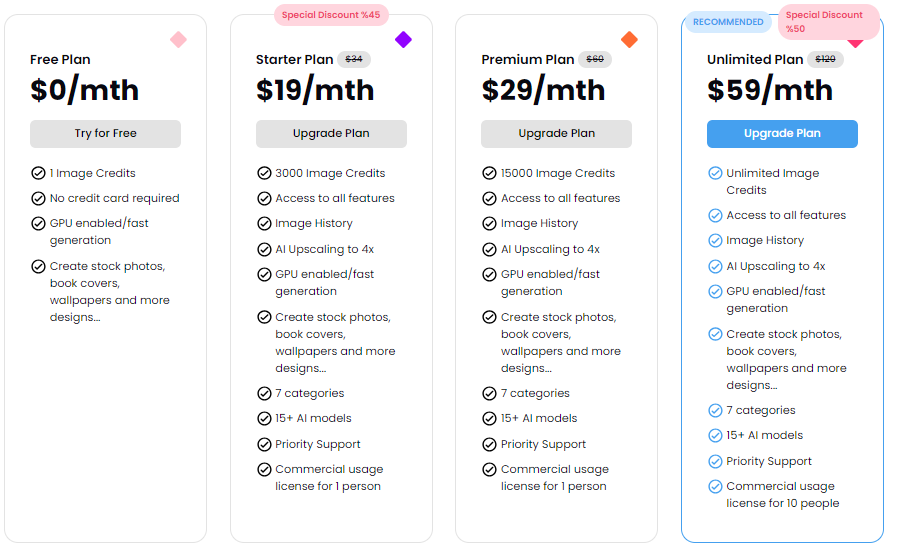Click the orange diamond icon on Premium Plan
Viewport: 897px width, 557px height.
[629, 40]
